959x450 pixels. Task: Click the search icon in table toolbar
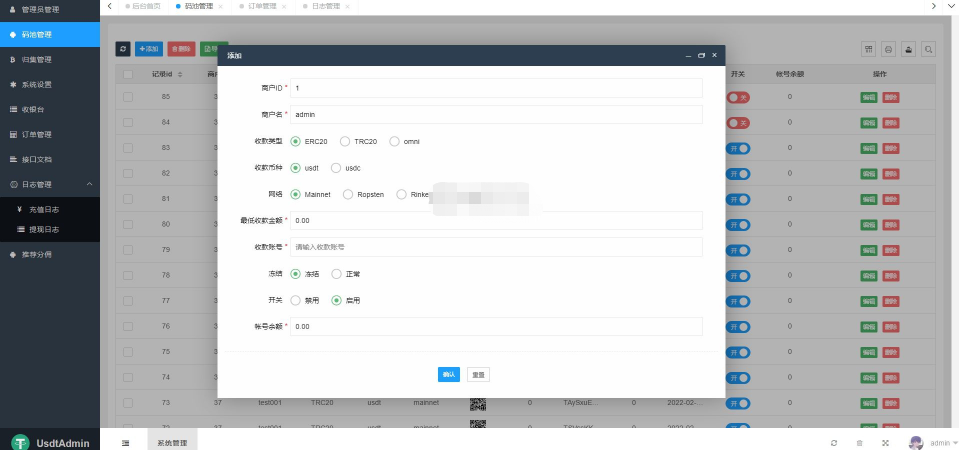click(x=928, y=49)
